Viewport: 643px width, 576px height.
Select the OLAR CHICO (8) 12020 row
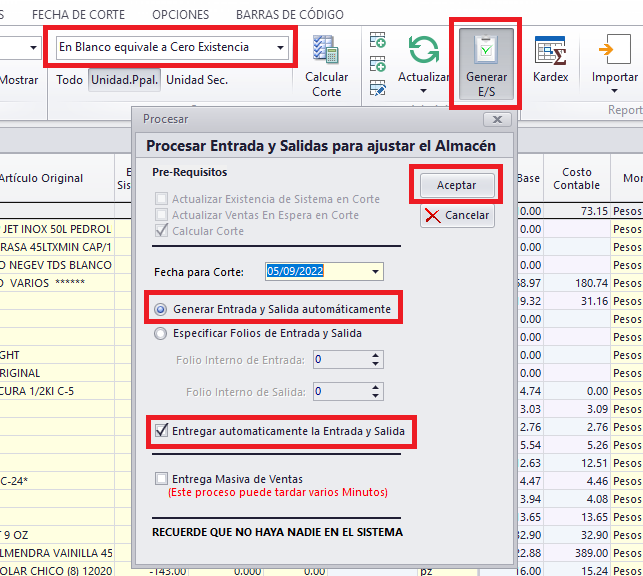point(56,570)
